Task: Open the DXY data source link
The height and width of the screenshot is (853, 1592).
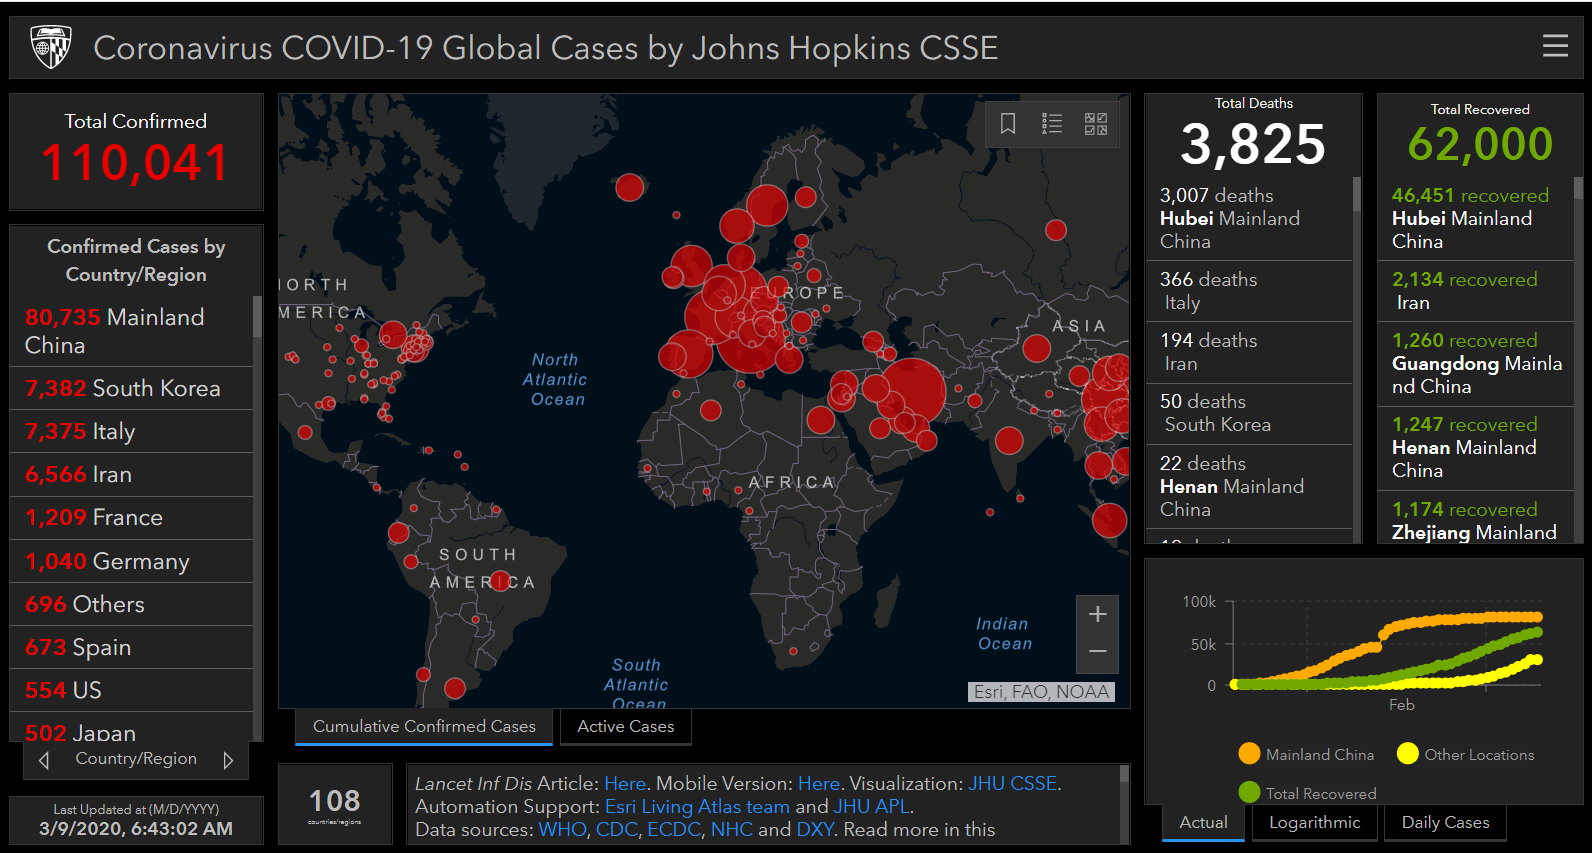Action: pos(815,830)
